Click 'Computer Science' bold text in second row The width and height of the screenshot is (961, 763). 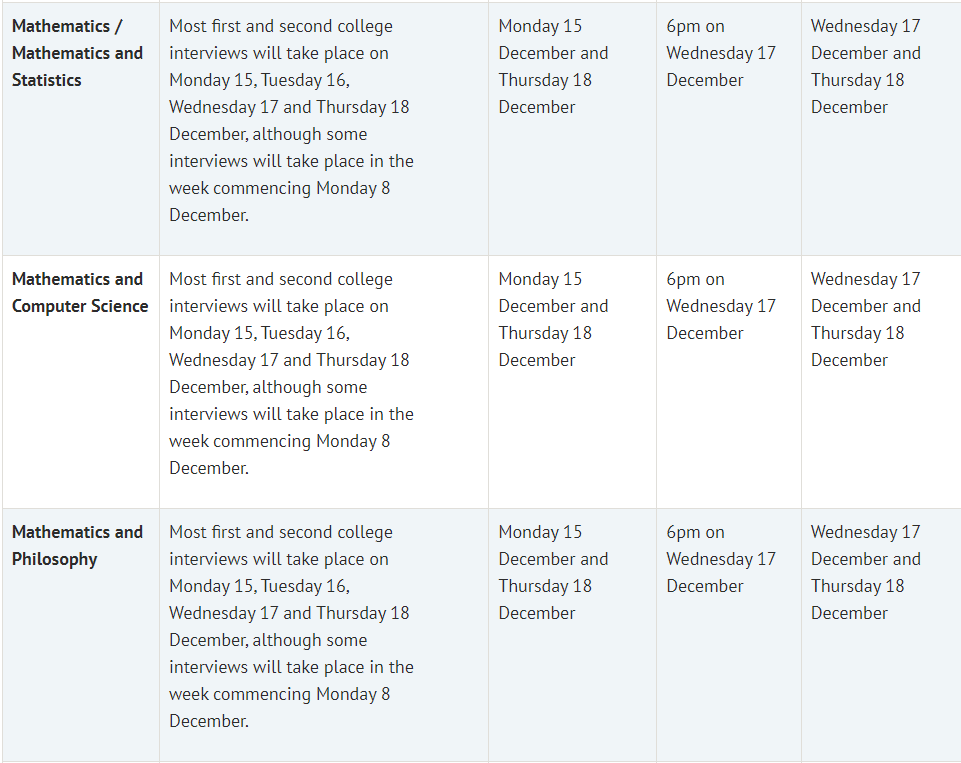click(80, 306)
